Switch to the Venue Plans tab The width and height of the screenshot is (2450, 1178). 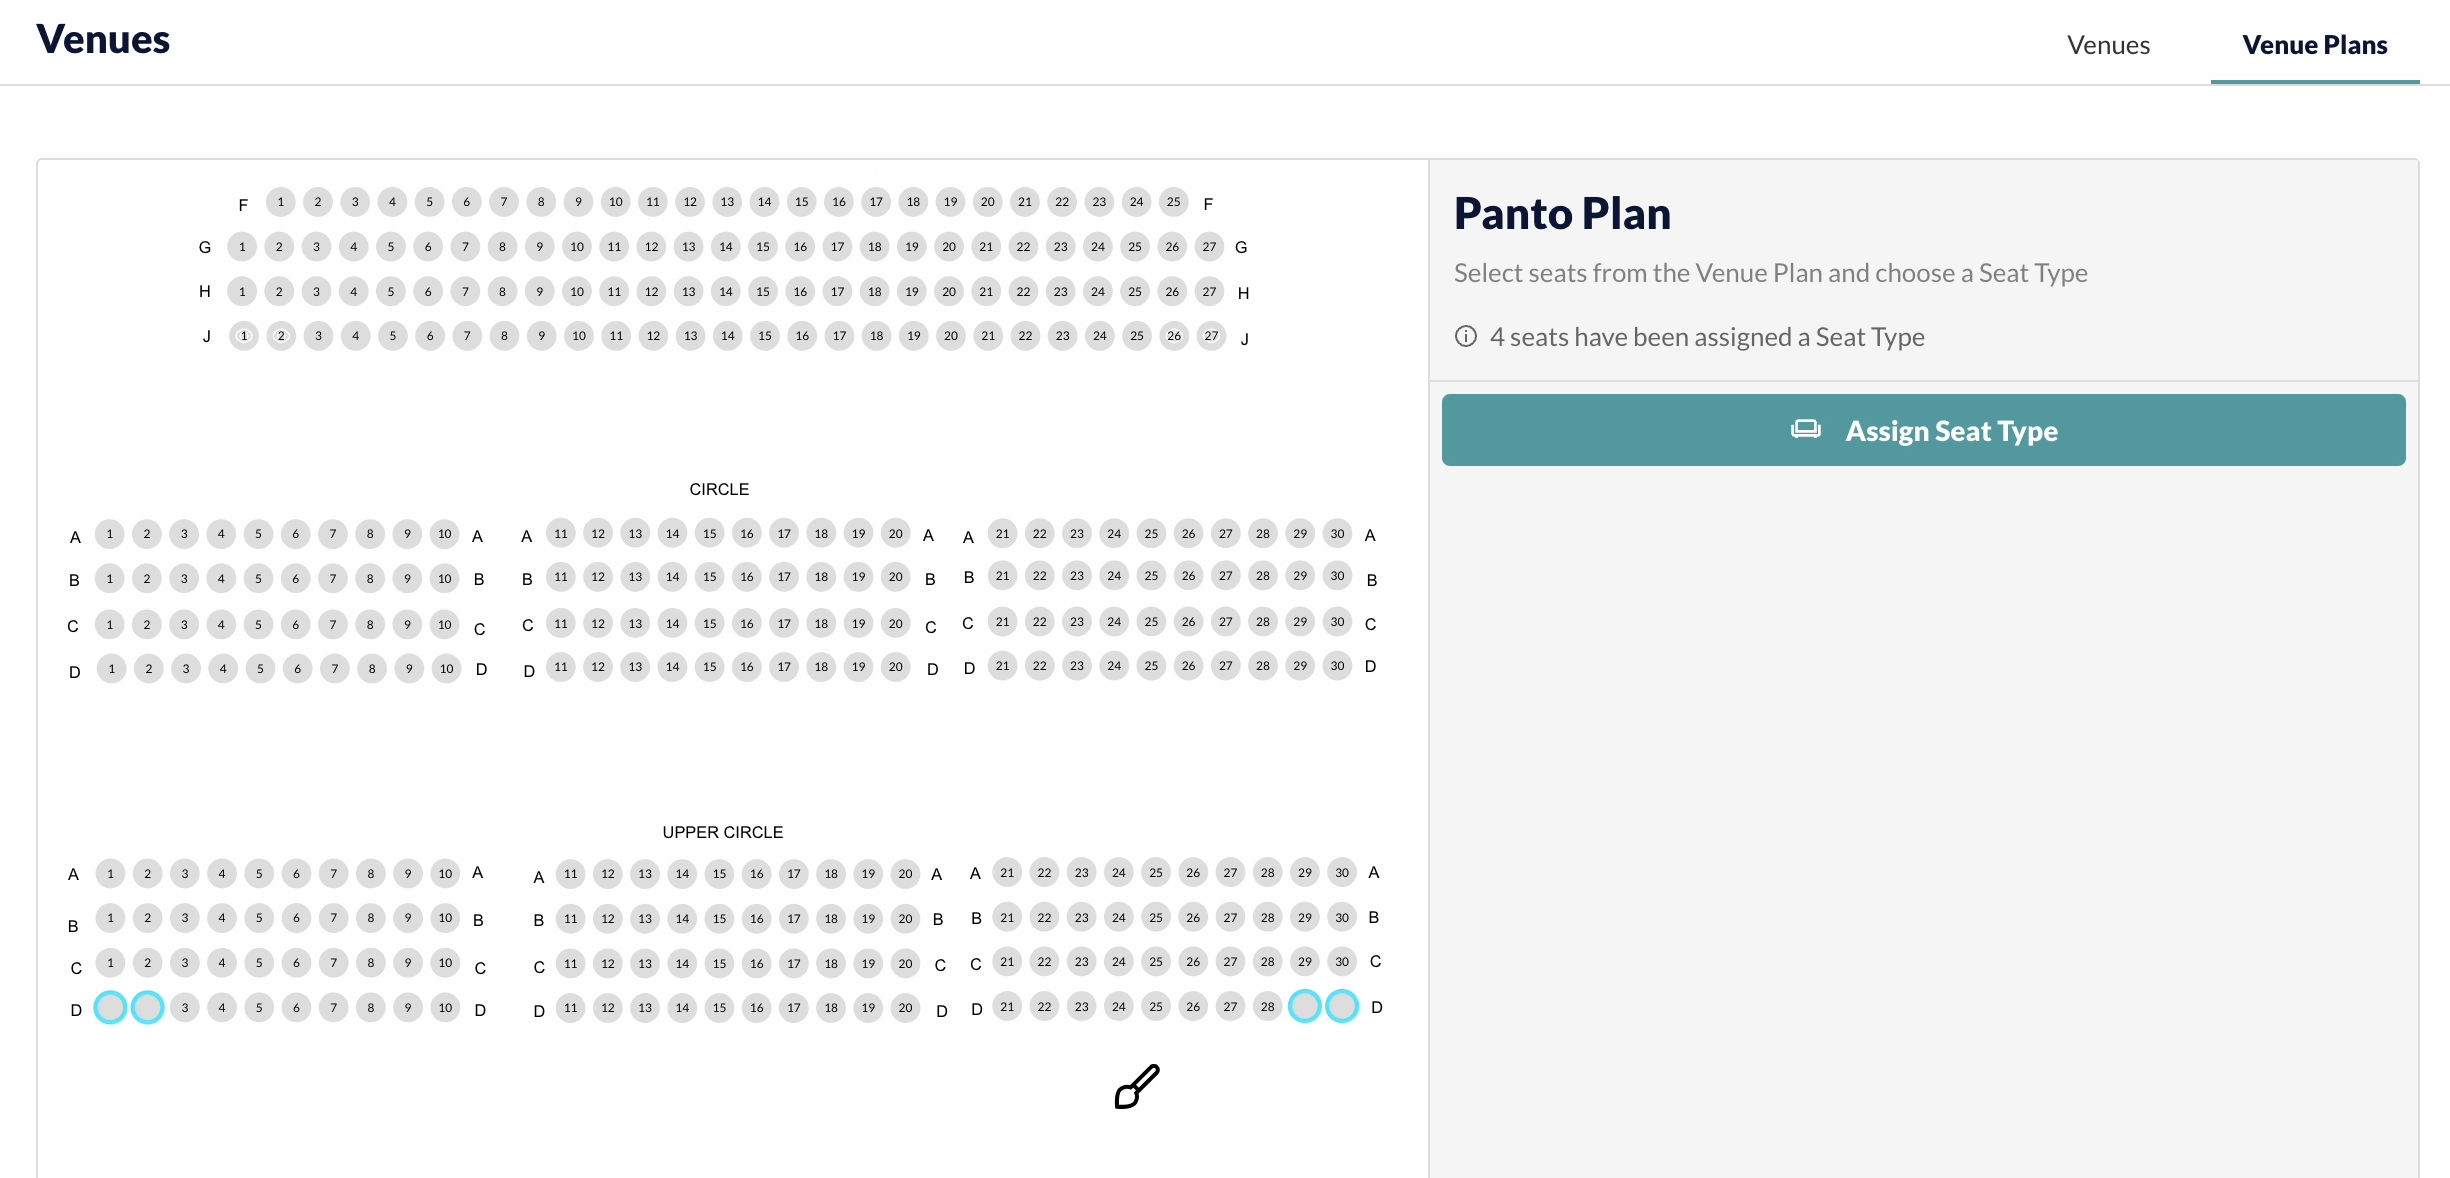pyautogui.click(x=2314, y=45)
